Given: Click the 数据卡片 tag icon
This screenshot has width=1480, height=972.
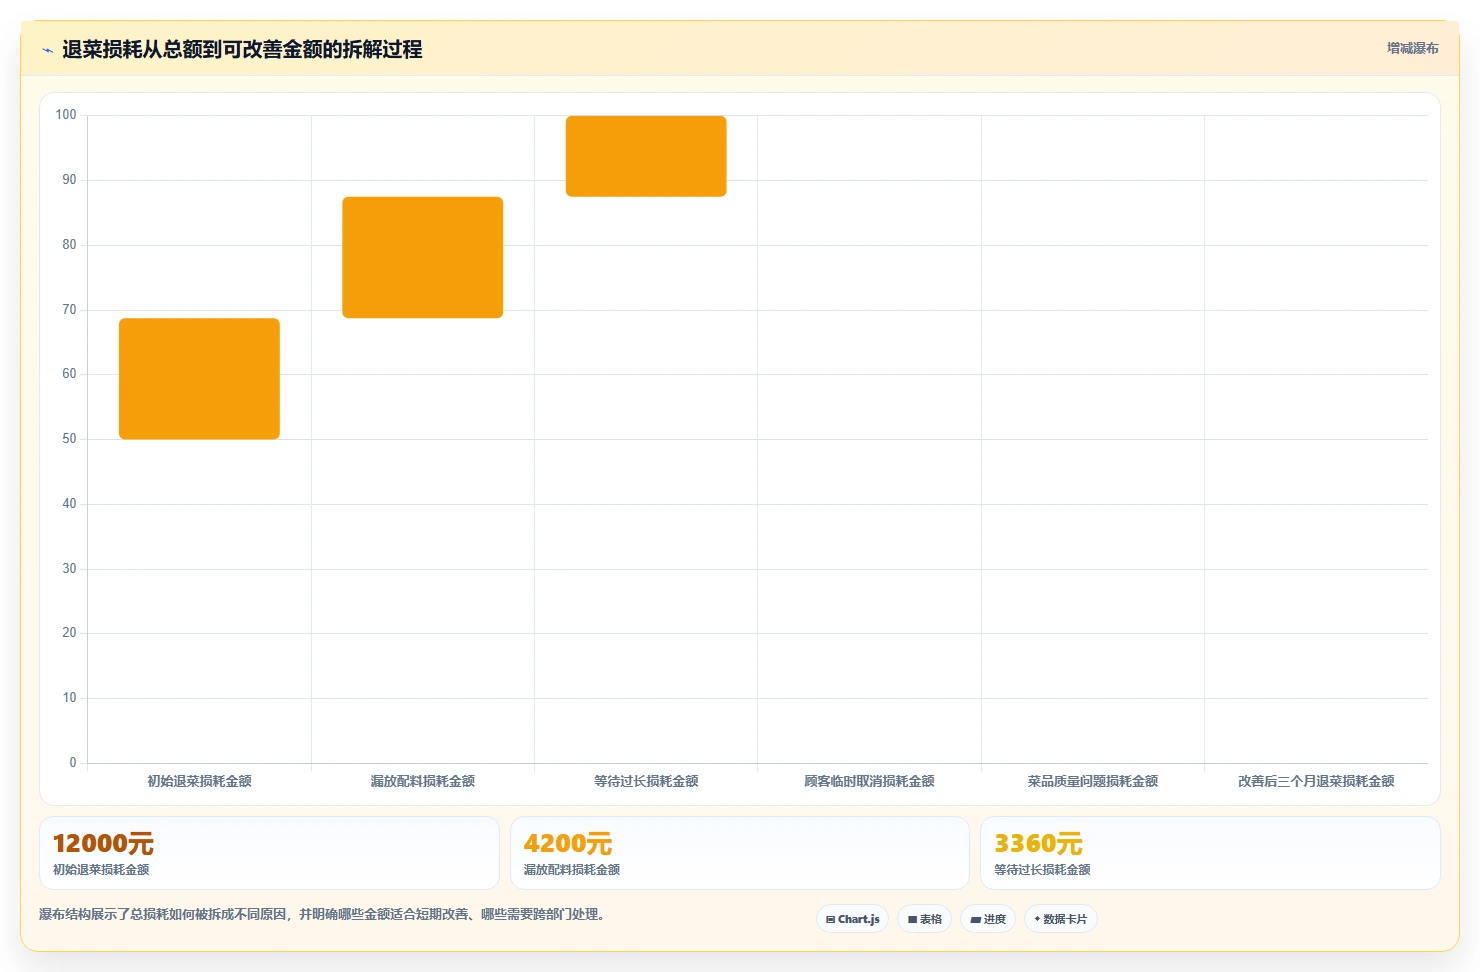Looking at the screenshot, I should click(1037, 919).
